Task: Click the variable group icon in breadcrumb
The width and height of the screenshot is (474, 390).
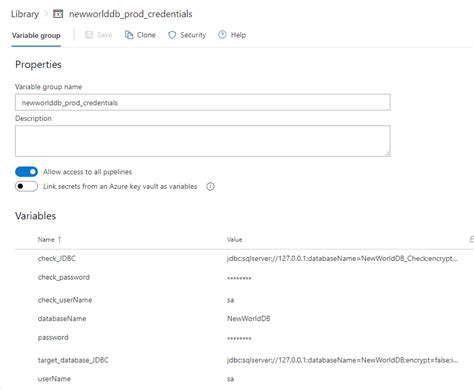Action: point(58,14)
